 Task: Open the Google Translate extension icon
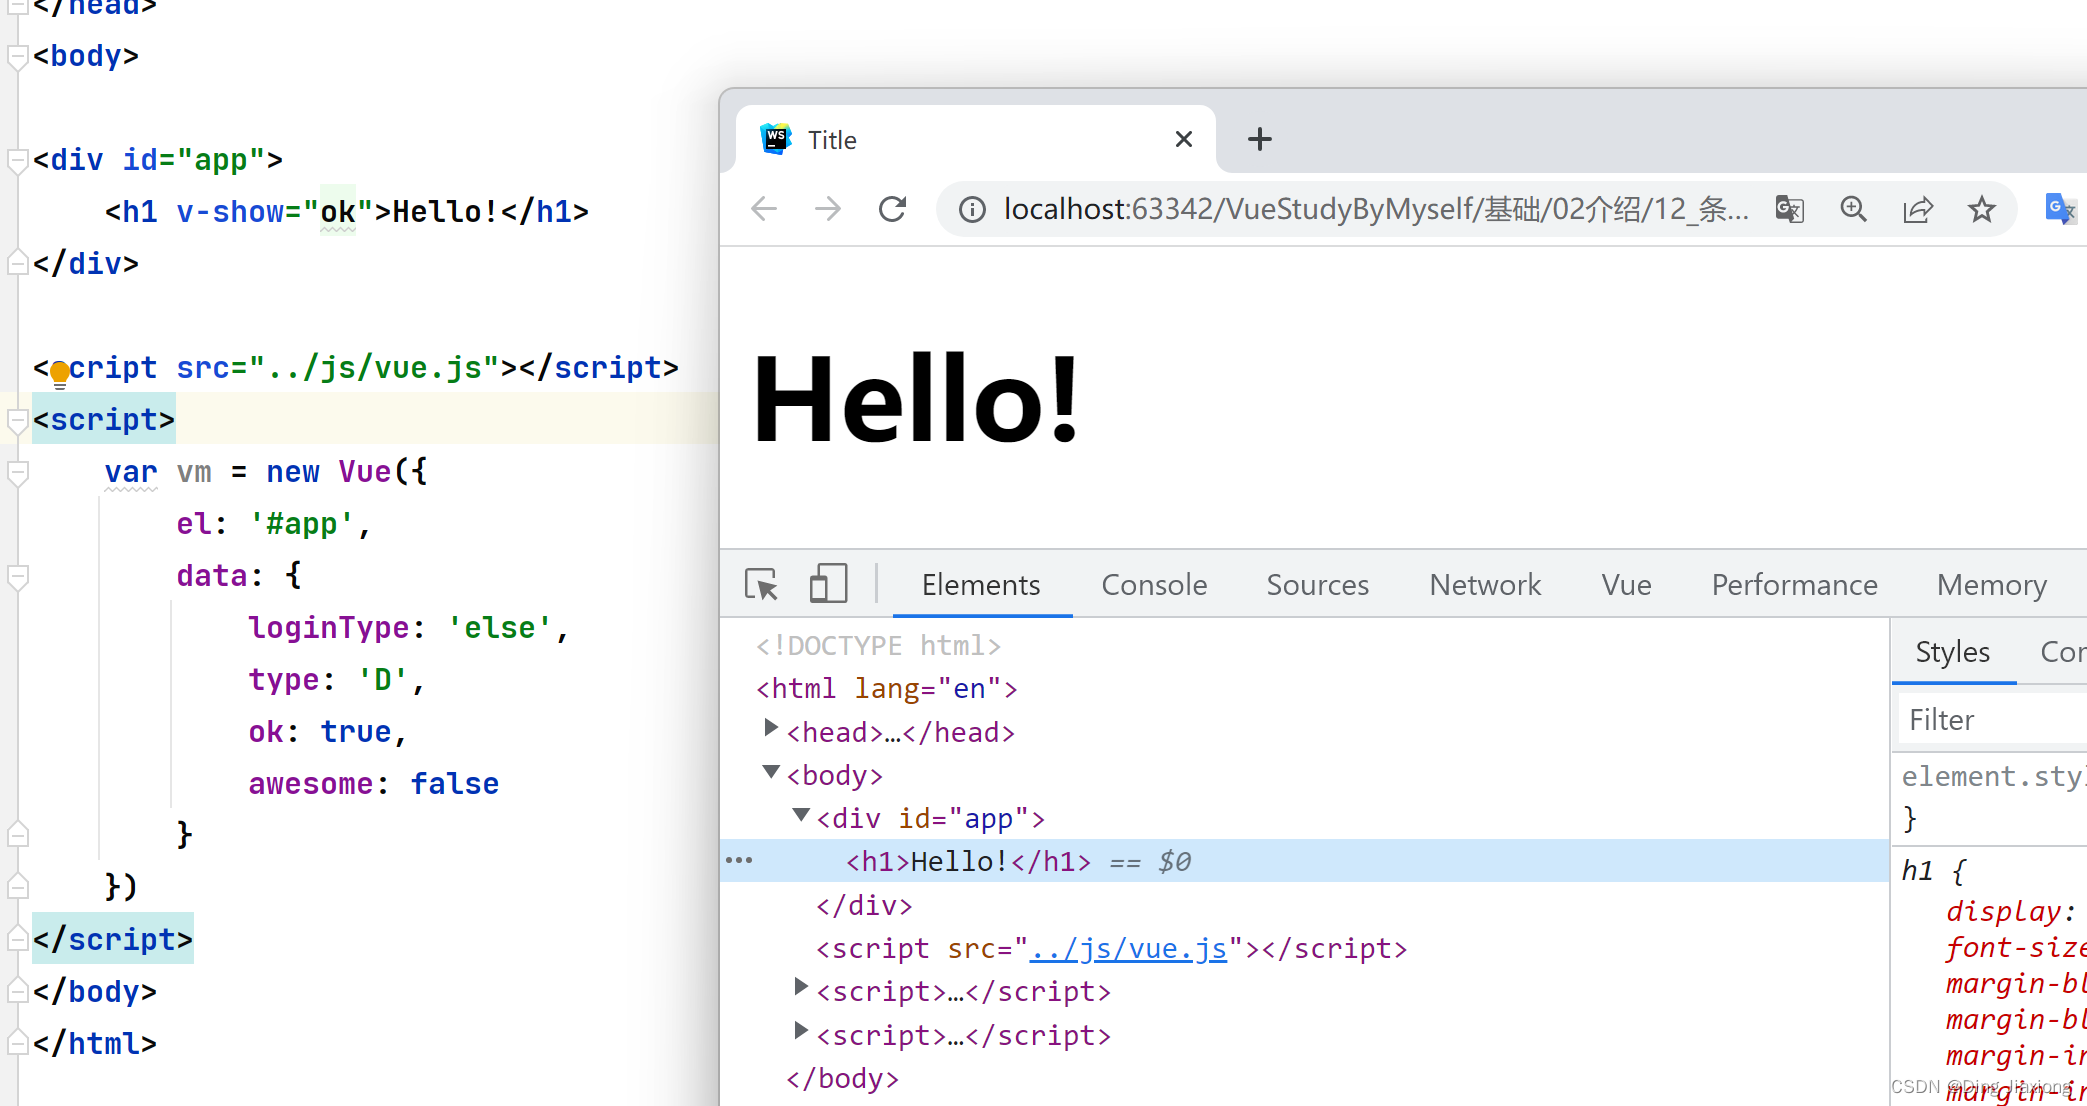[2060, 209]
